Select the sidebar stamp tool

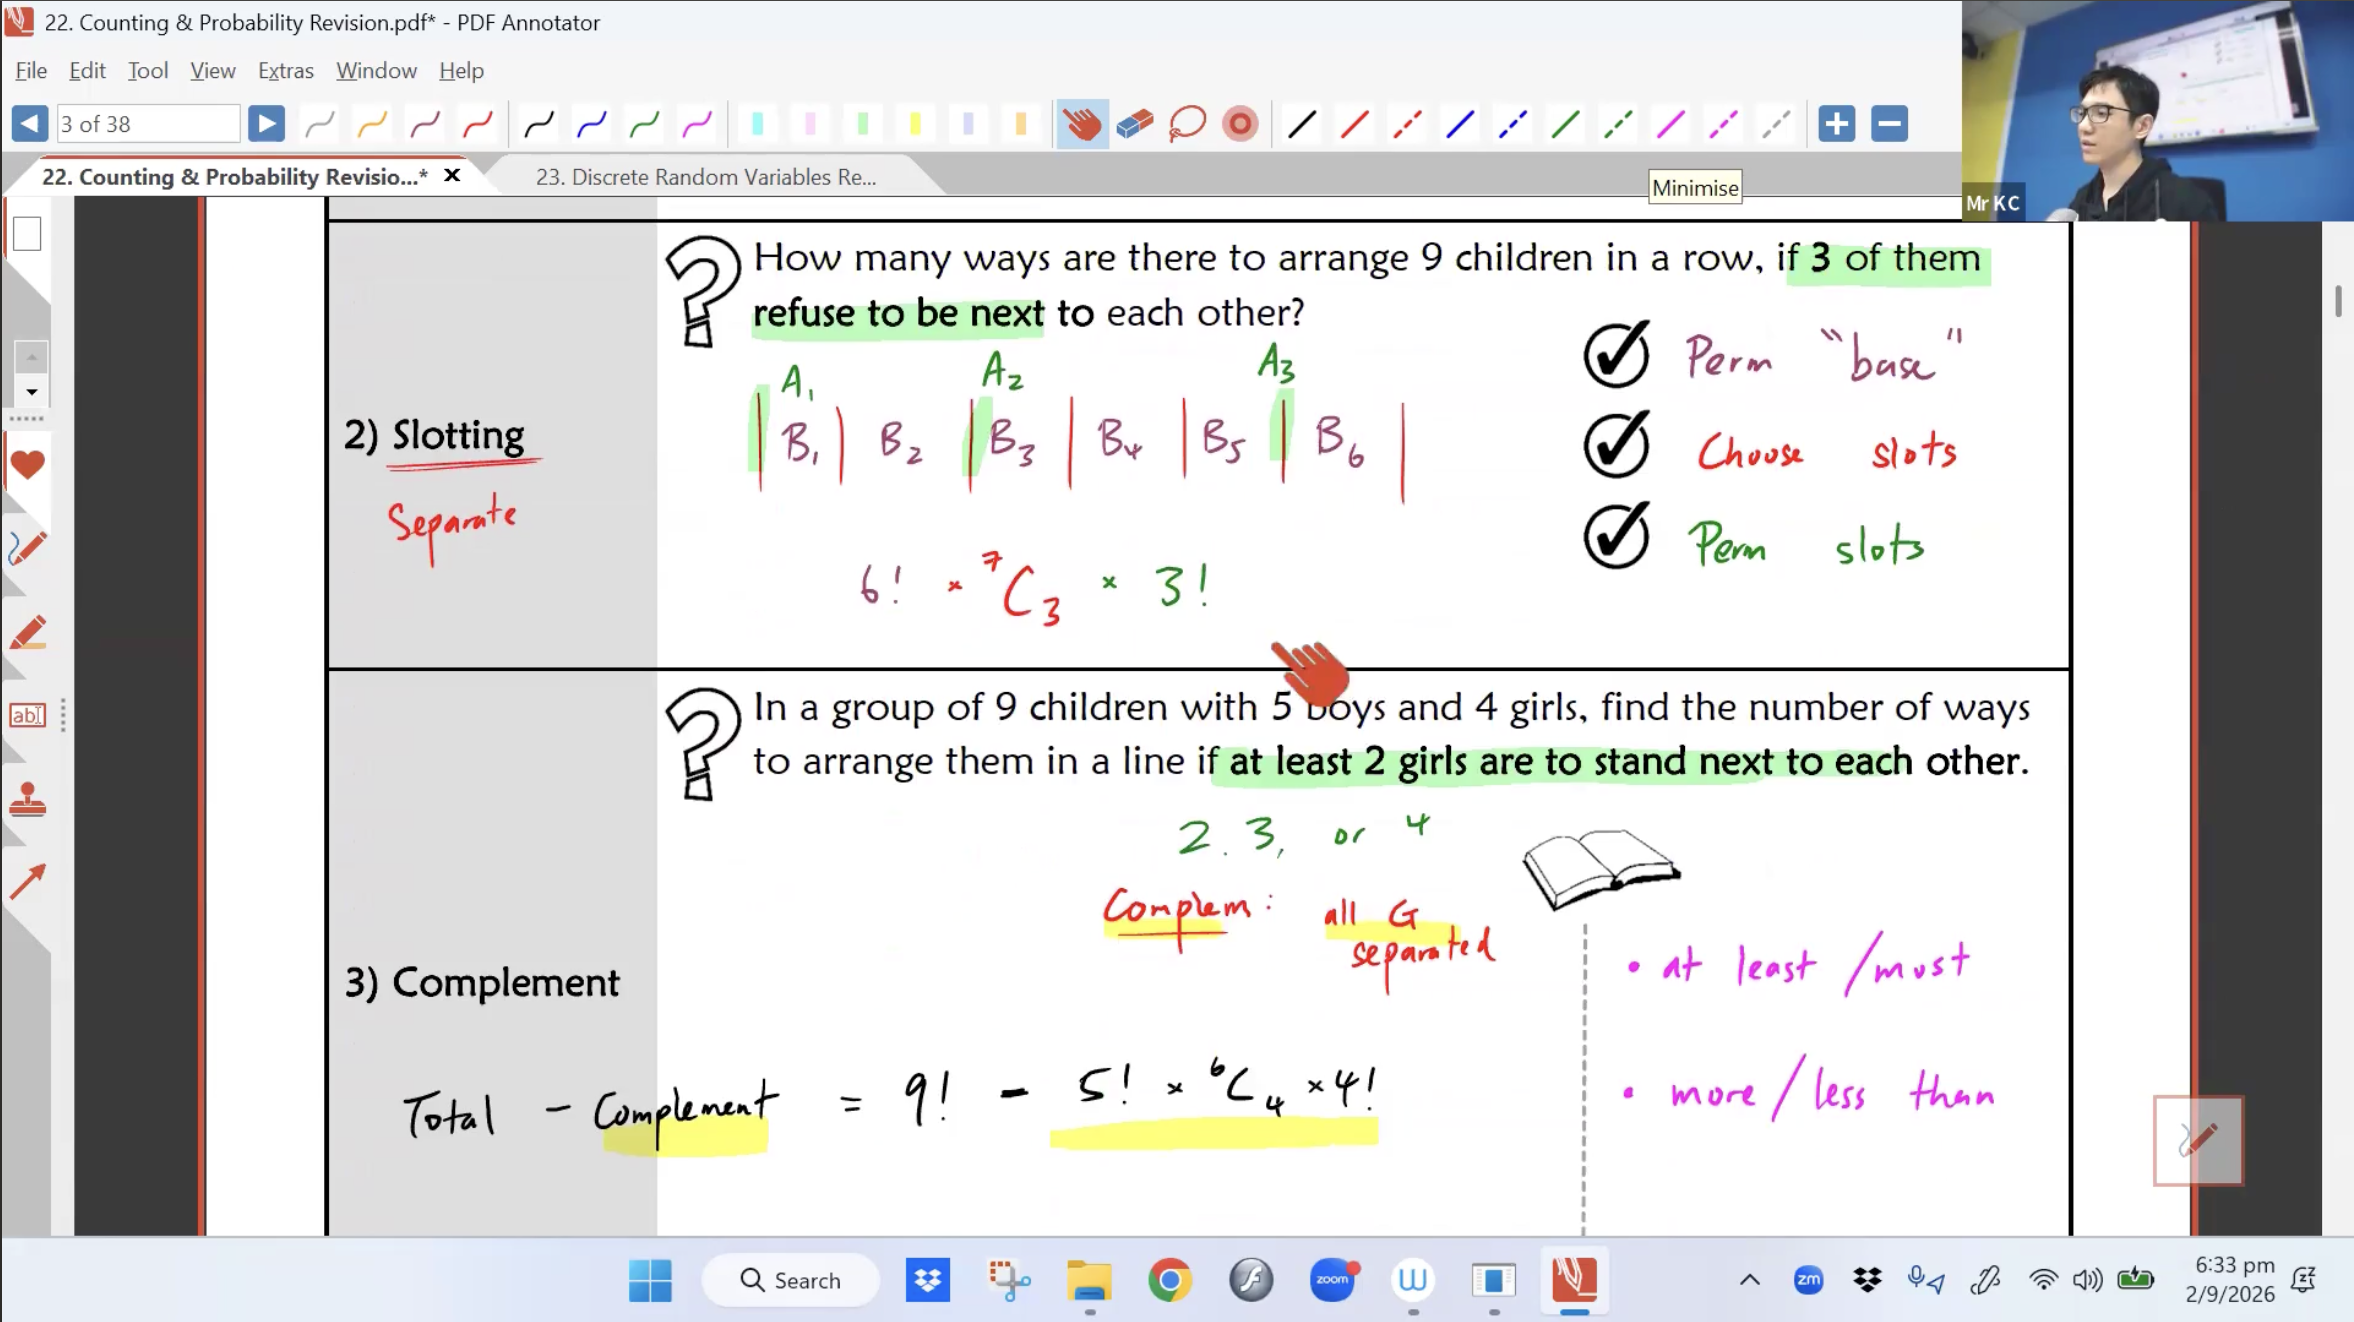tap(27, 799)
